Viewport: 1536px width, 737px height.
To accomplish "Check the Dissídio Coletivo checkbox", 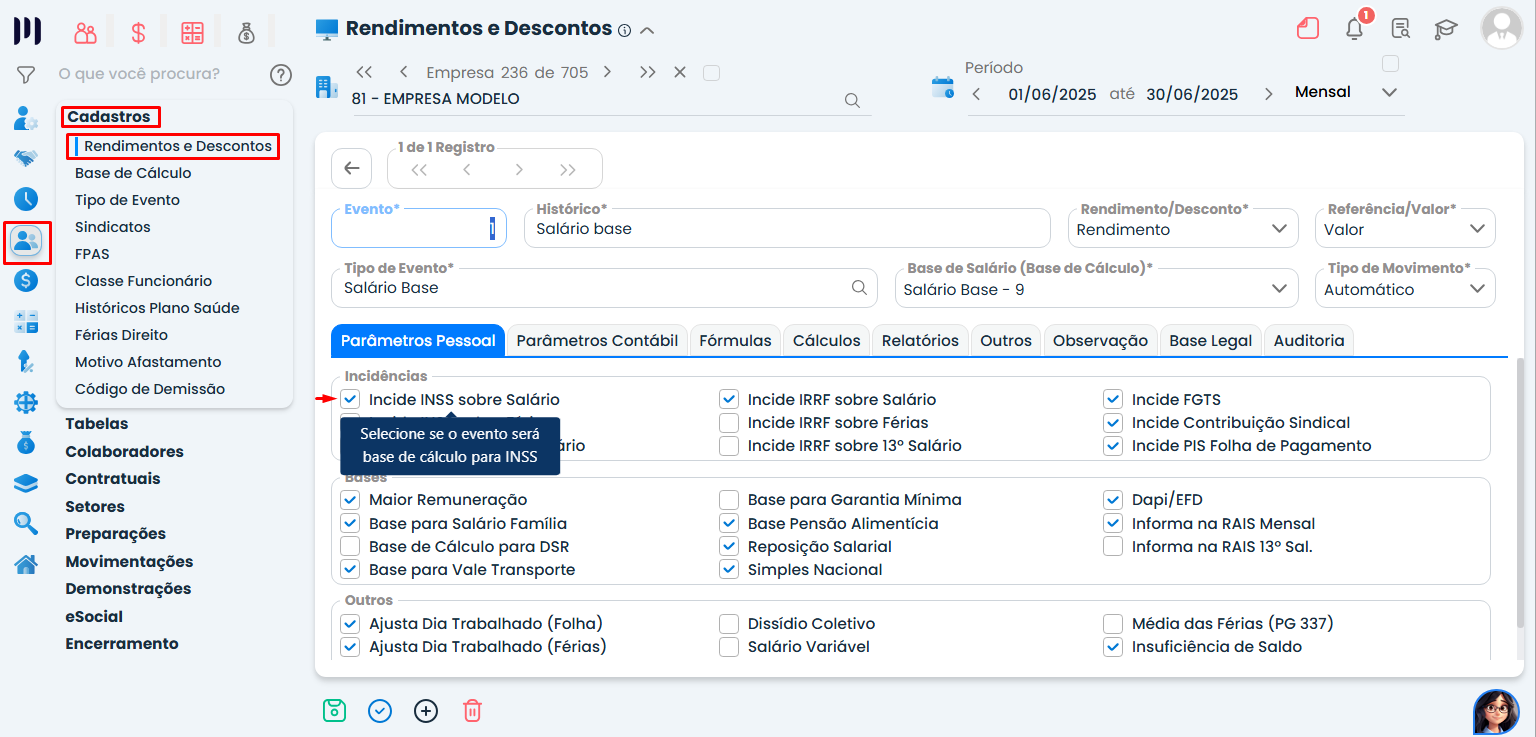I will click(x=729, y=624).
